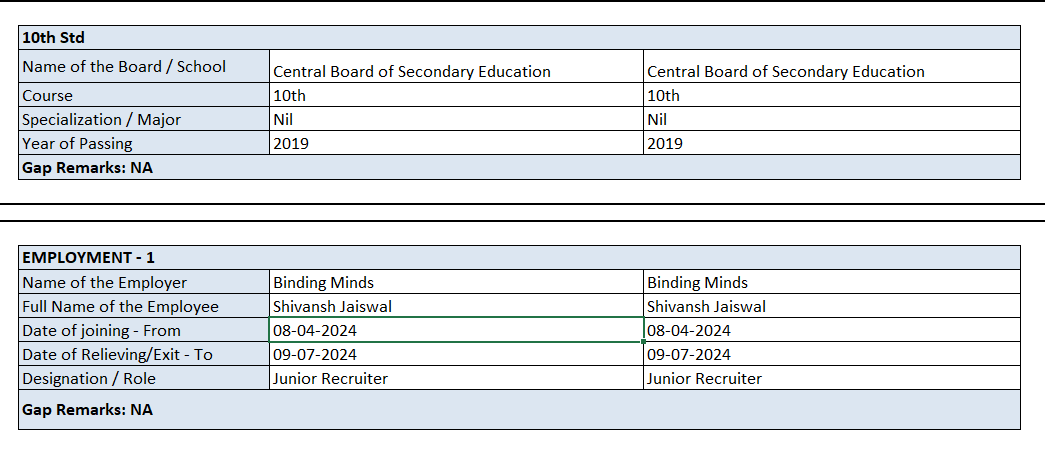The image size is (1045, 451).
Task: Select the 10th Std section header
Action: (54, 38)
